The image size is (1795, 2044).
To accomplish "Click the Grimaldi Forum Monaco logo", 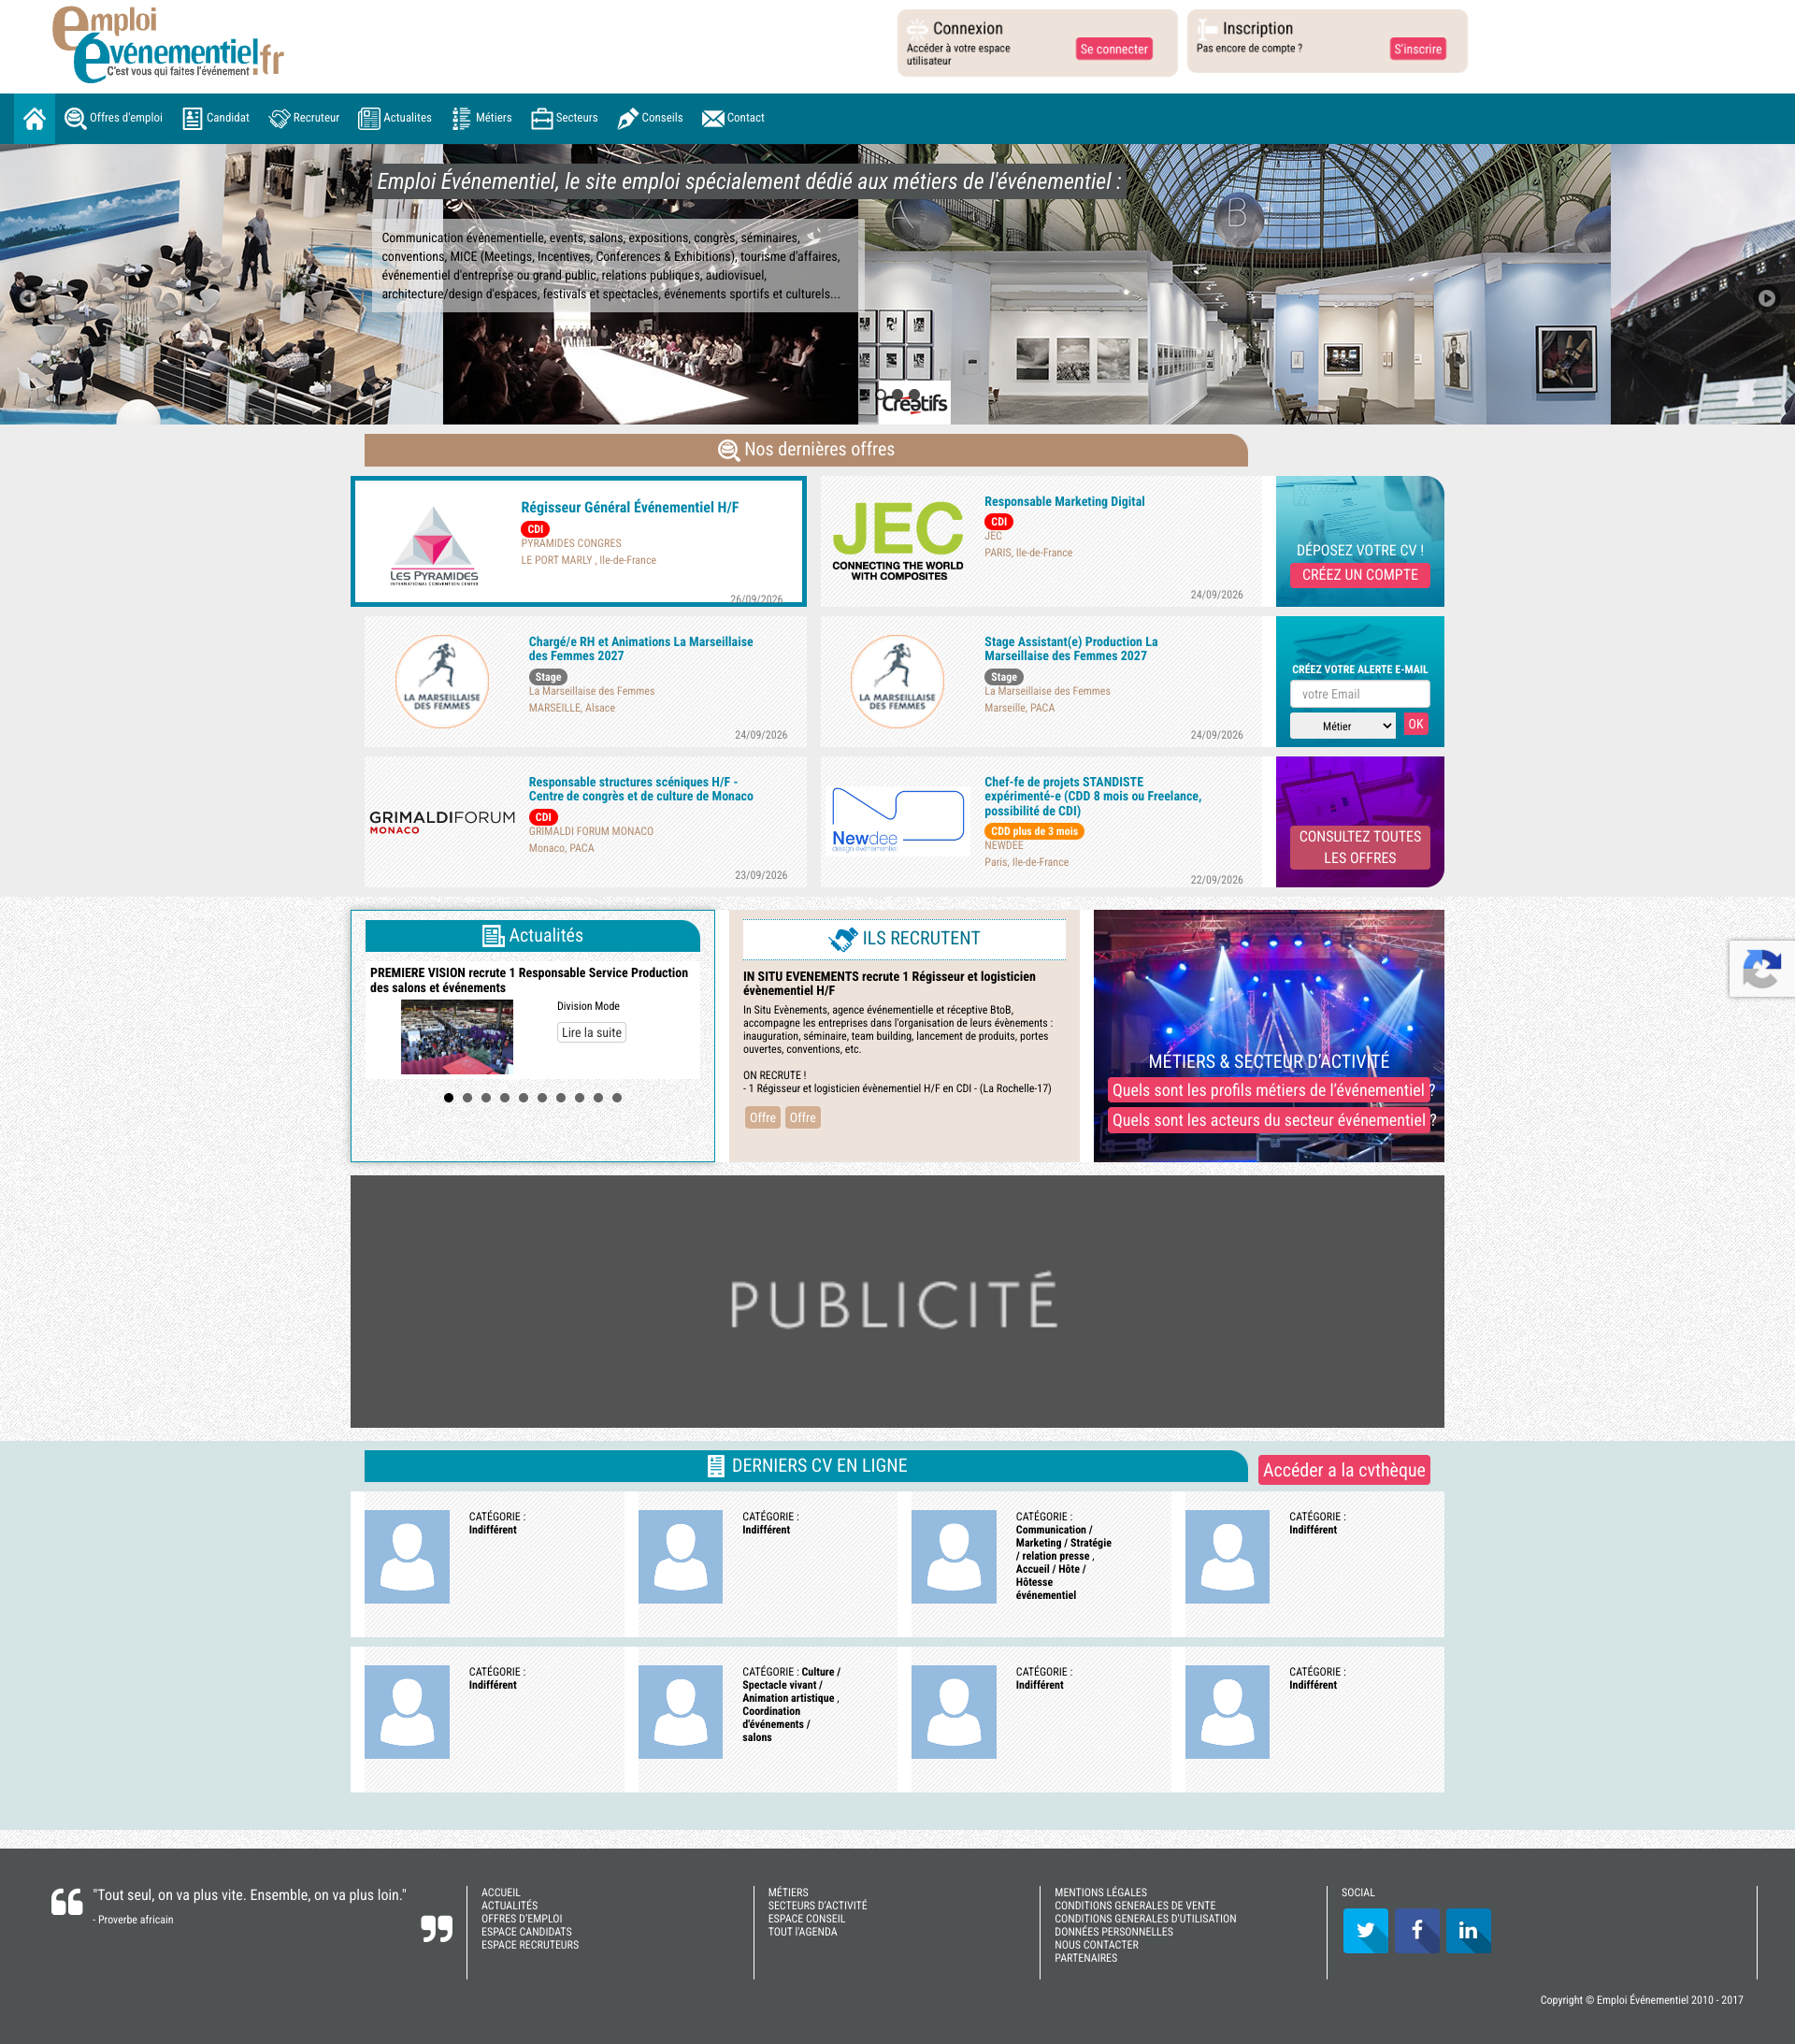I will coord(442,822).
